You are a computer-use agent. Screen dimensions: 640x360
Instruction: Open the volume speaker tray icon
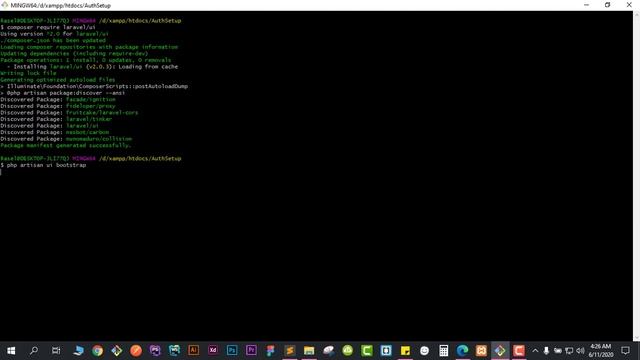580,351
